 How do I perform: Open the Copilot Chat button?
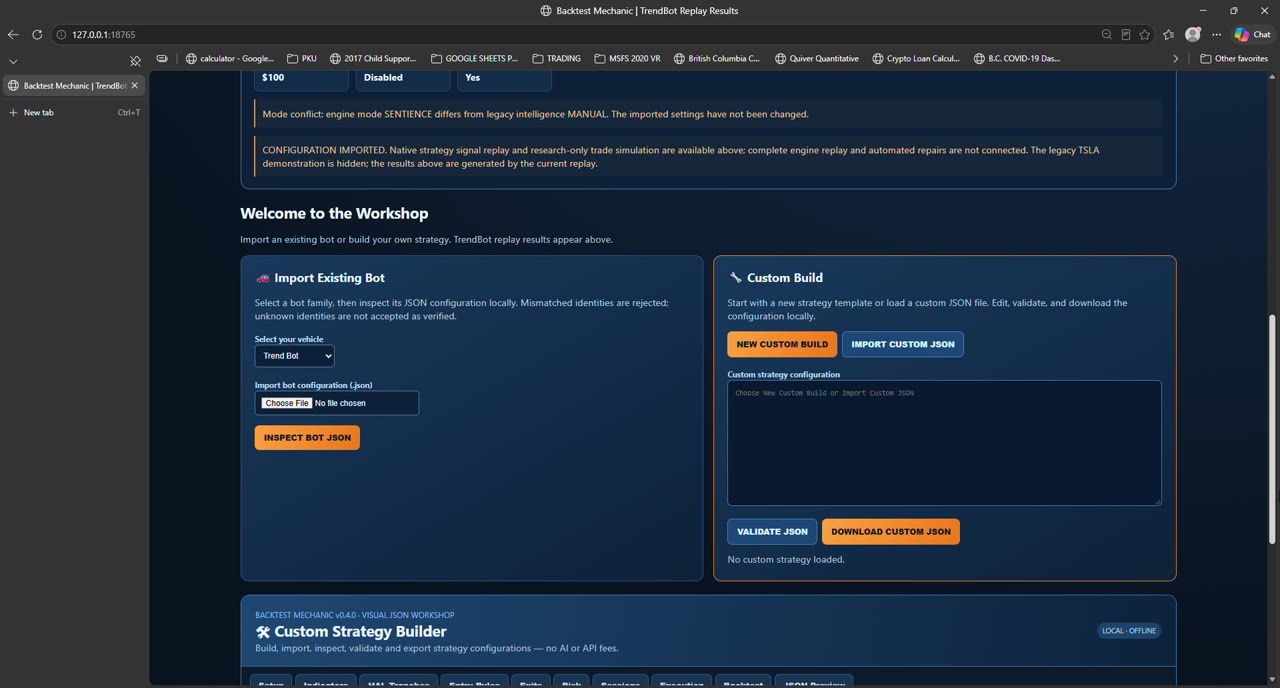(1253, 34)
